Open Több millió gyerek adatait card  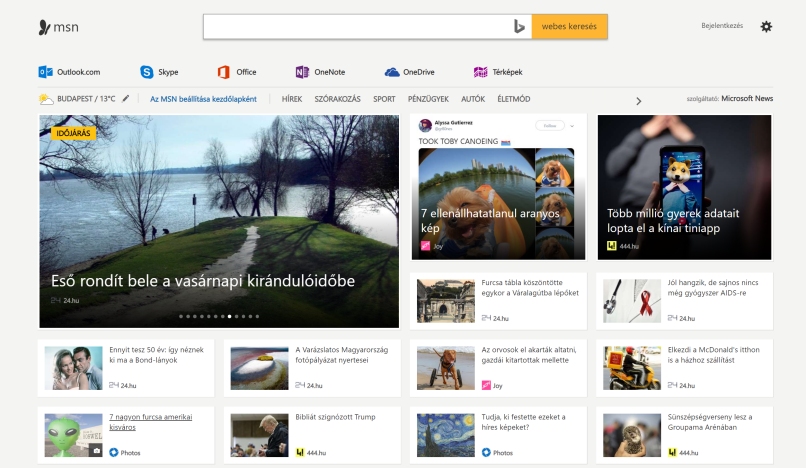pyautogui.click(x=684, y=187)
